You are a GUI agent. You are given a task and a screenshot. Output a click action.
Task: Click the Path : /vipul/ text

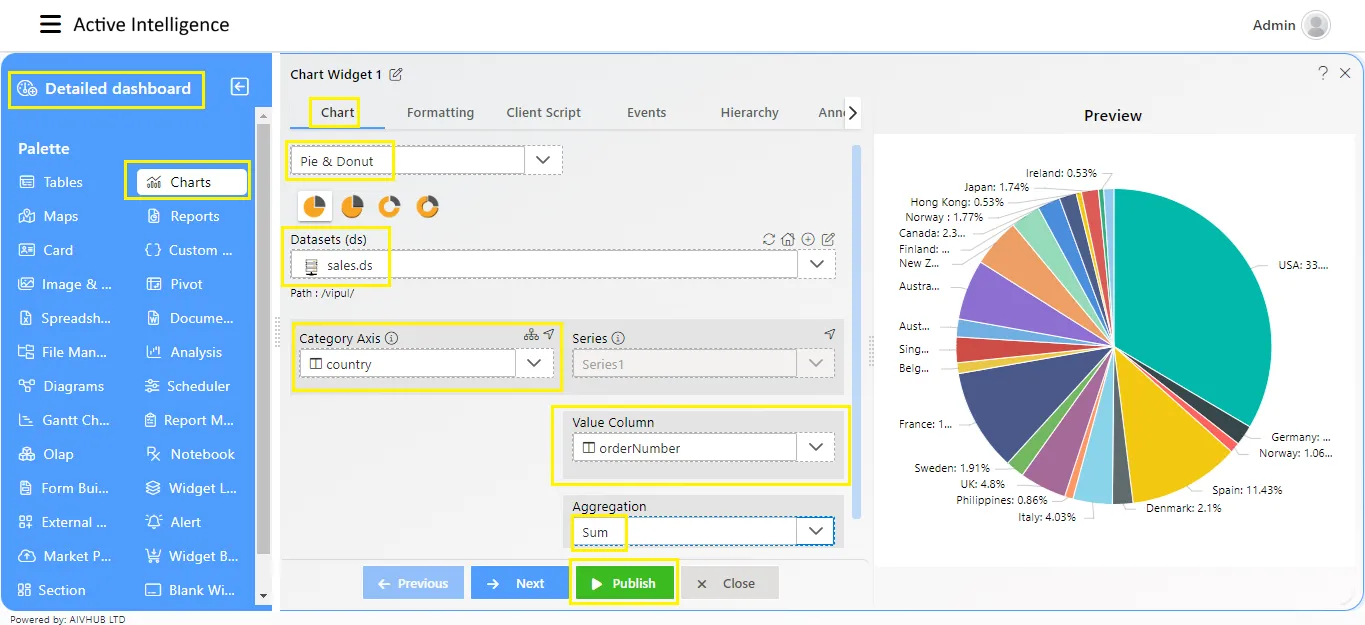coord(322,293)
